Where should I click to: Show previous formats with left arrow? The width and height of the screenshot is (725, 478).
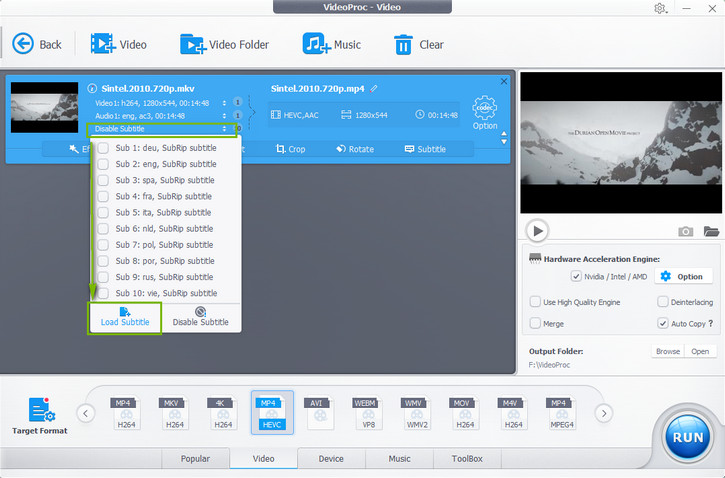[x=86, y=413]
